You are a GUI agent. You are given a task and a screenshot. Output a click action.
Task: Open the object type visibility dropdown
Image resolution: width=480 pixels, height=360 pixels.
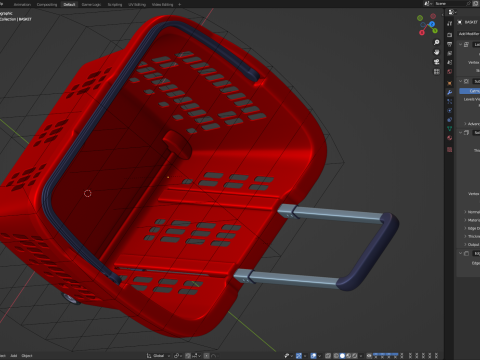[x=288, y=356]
